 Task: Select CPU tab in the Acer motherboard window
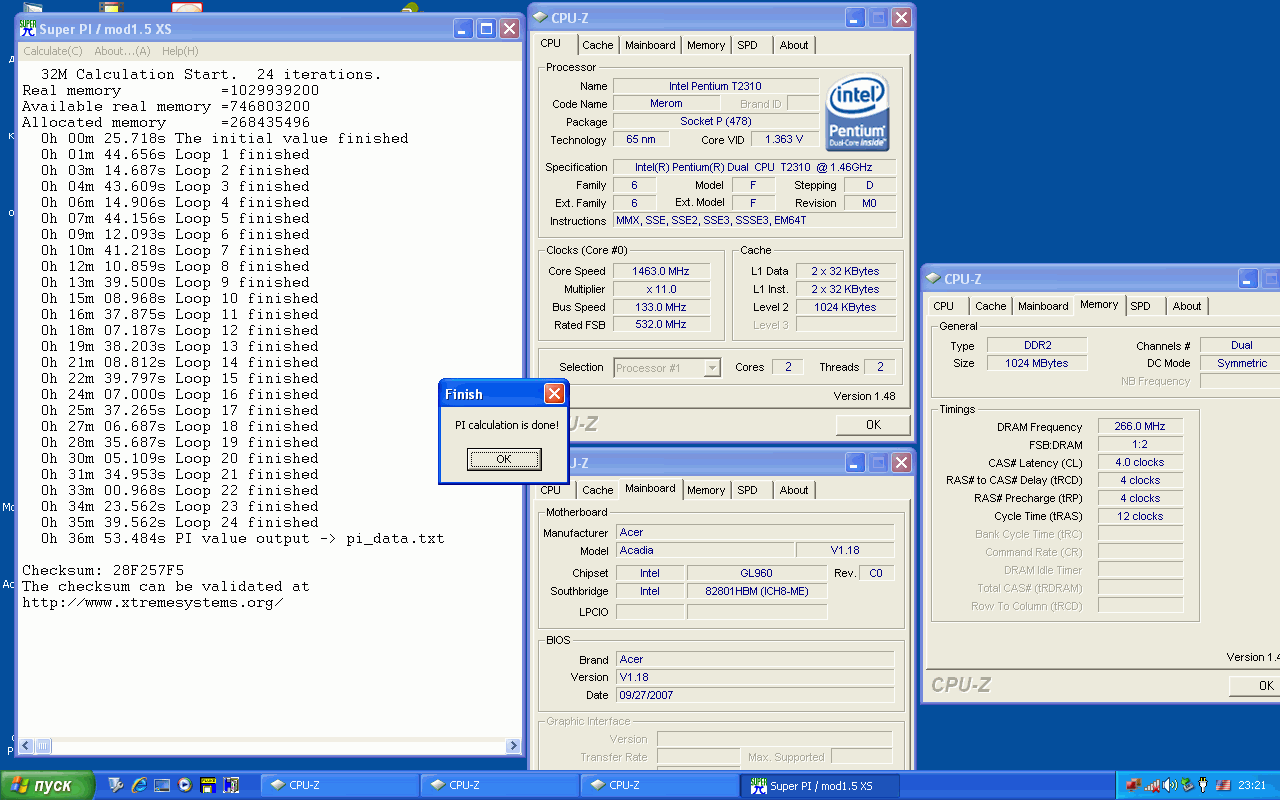coord(551,490)
